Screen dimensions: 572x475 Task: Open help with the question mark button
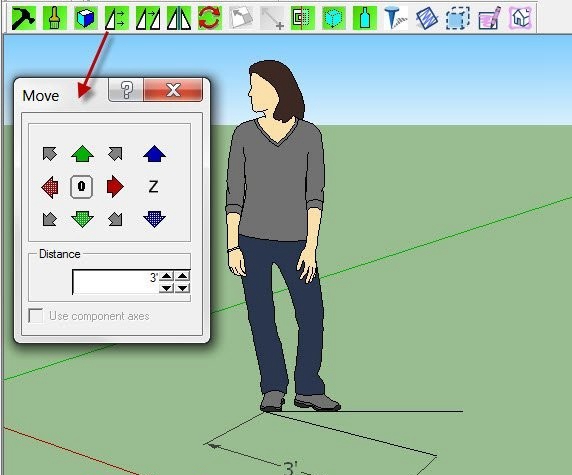(x=126, y=90)
